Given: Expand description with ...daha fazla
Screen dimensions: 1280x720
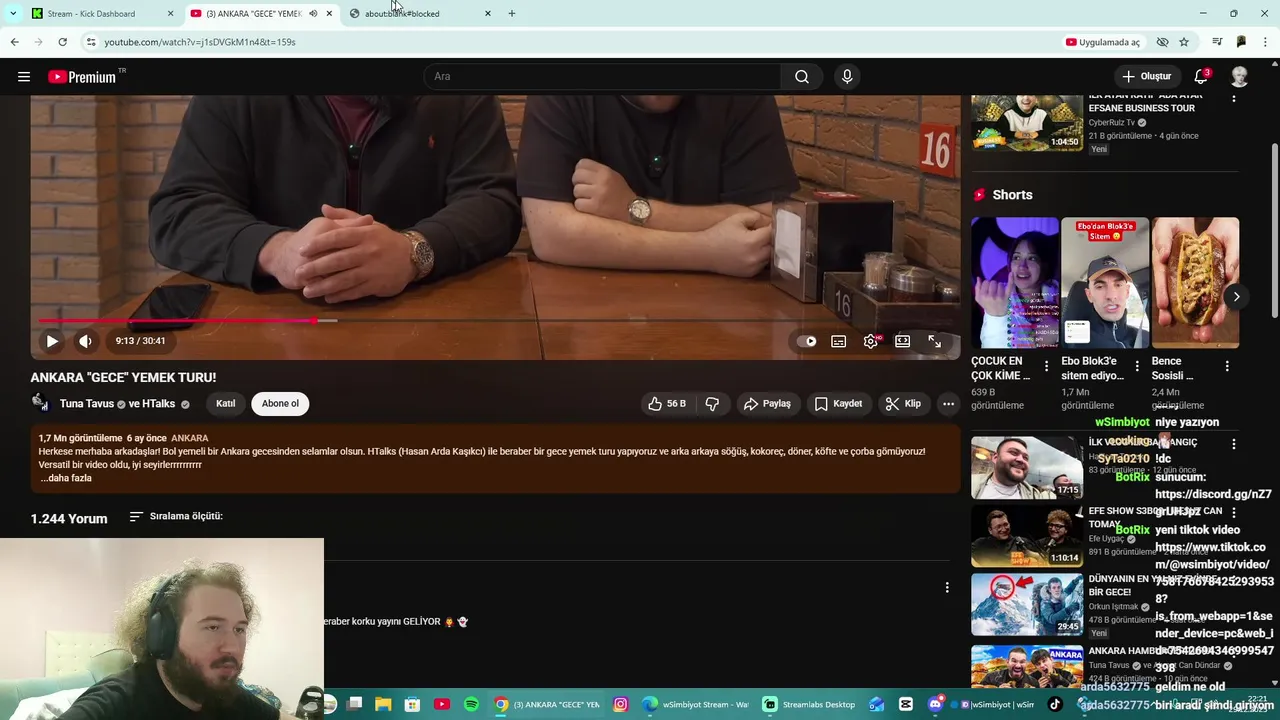Looking at the screenshot, I should [66, 478].
